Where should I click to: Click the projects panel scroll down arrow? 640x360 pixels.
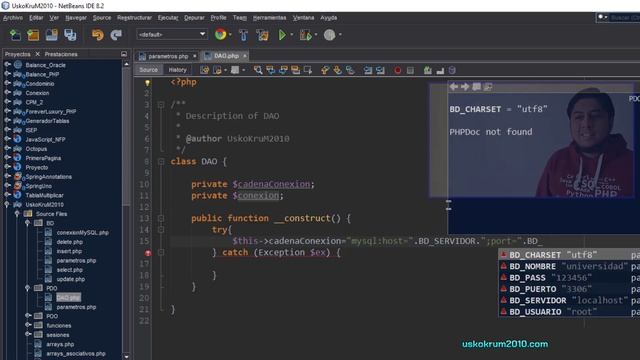point(126,356)
